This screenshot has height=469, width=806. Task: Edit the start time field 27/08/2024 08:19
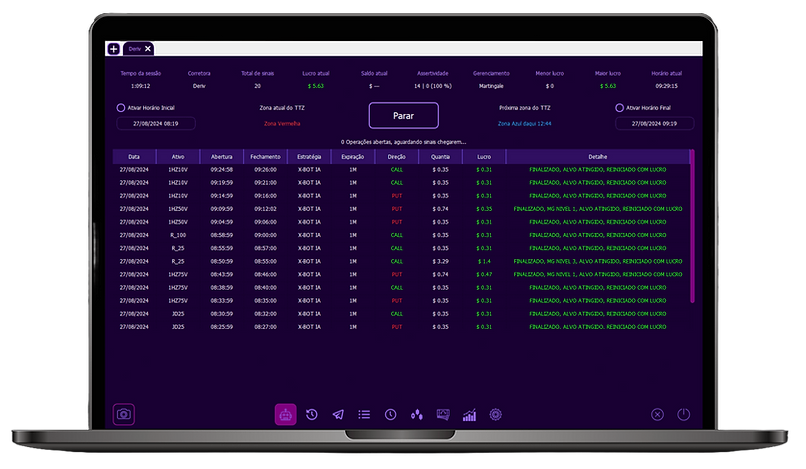pyautogui.click(x=155, y=123)
